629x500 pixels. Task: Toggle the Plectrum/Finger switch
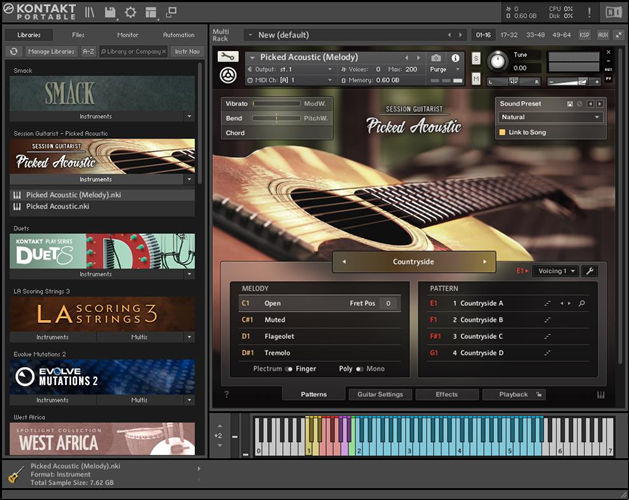tap(288, 369)
